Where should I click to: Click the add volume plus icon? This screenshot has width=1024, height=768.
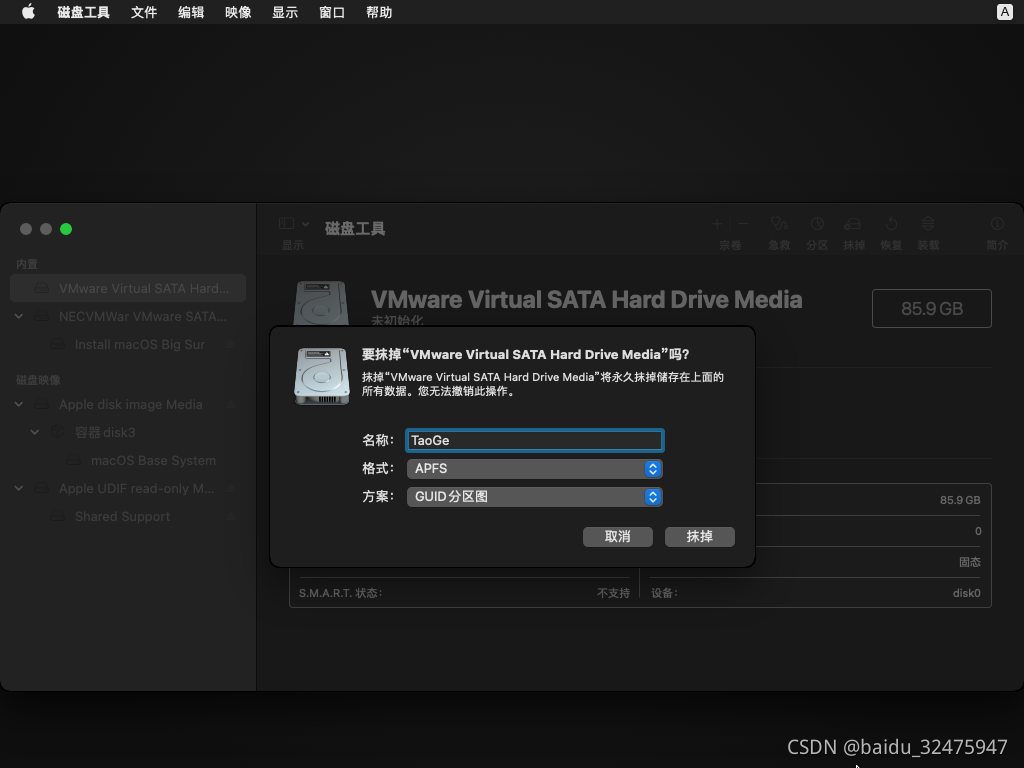717,224
